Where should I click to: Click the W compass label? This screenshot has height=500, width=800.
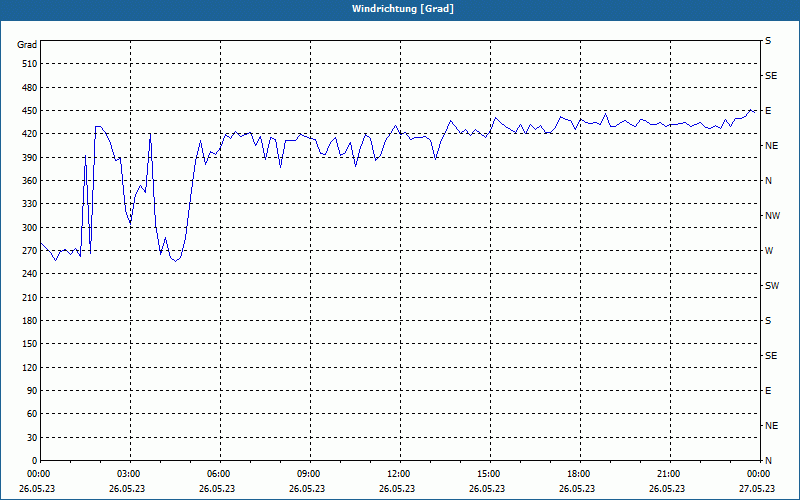[769, 251]
